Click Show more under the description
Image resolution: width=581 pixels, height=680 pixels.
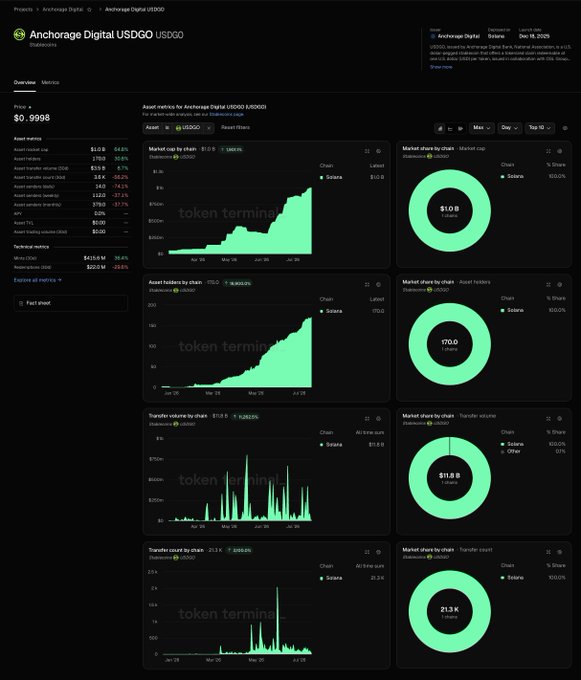(x=441, y=67)
